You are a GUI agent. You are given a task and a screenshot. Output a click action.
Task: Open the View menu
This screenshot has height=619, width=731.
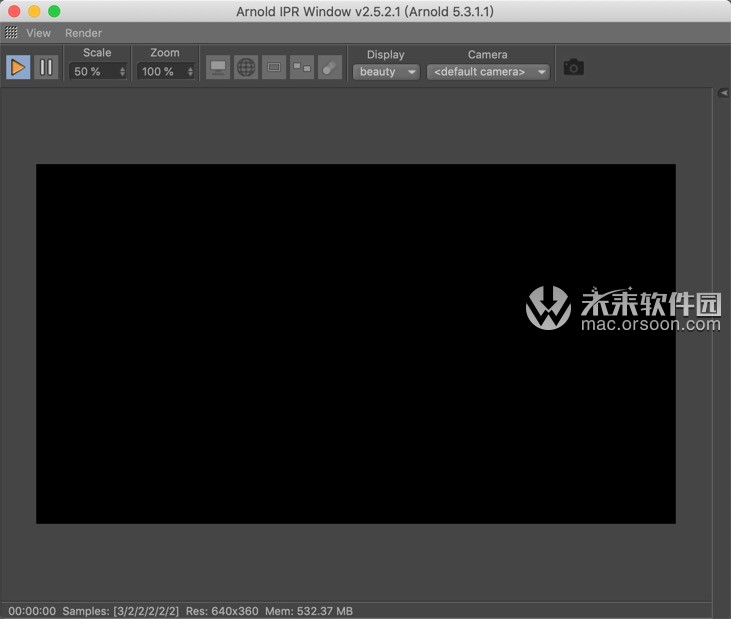(38, 33)
